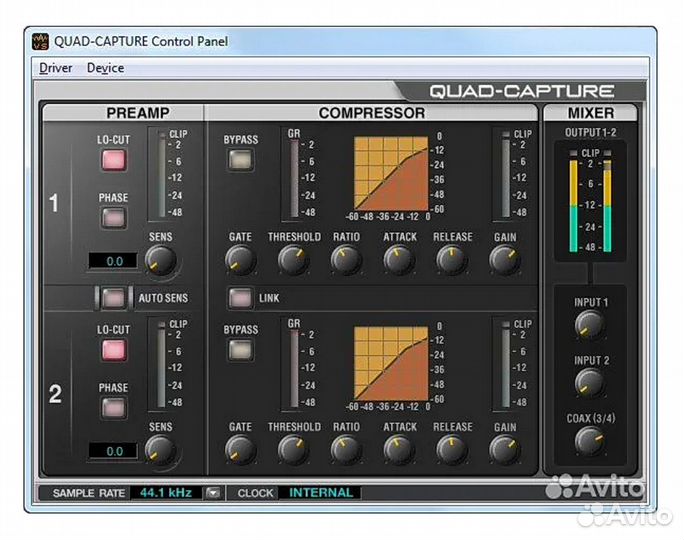Click channel 1 SENS knob
The width and height of the screenshot is (684, 540).
point(161,260)
